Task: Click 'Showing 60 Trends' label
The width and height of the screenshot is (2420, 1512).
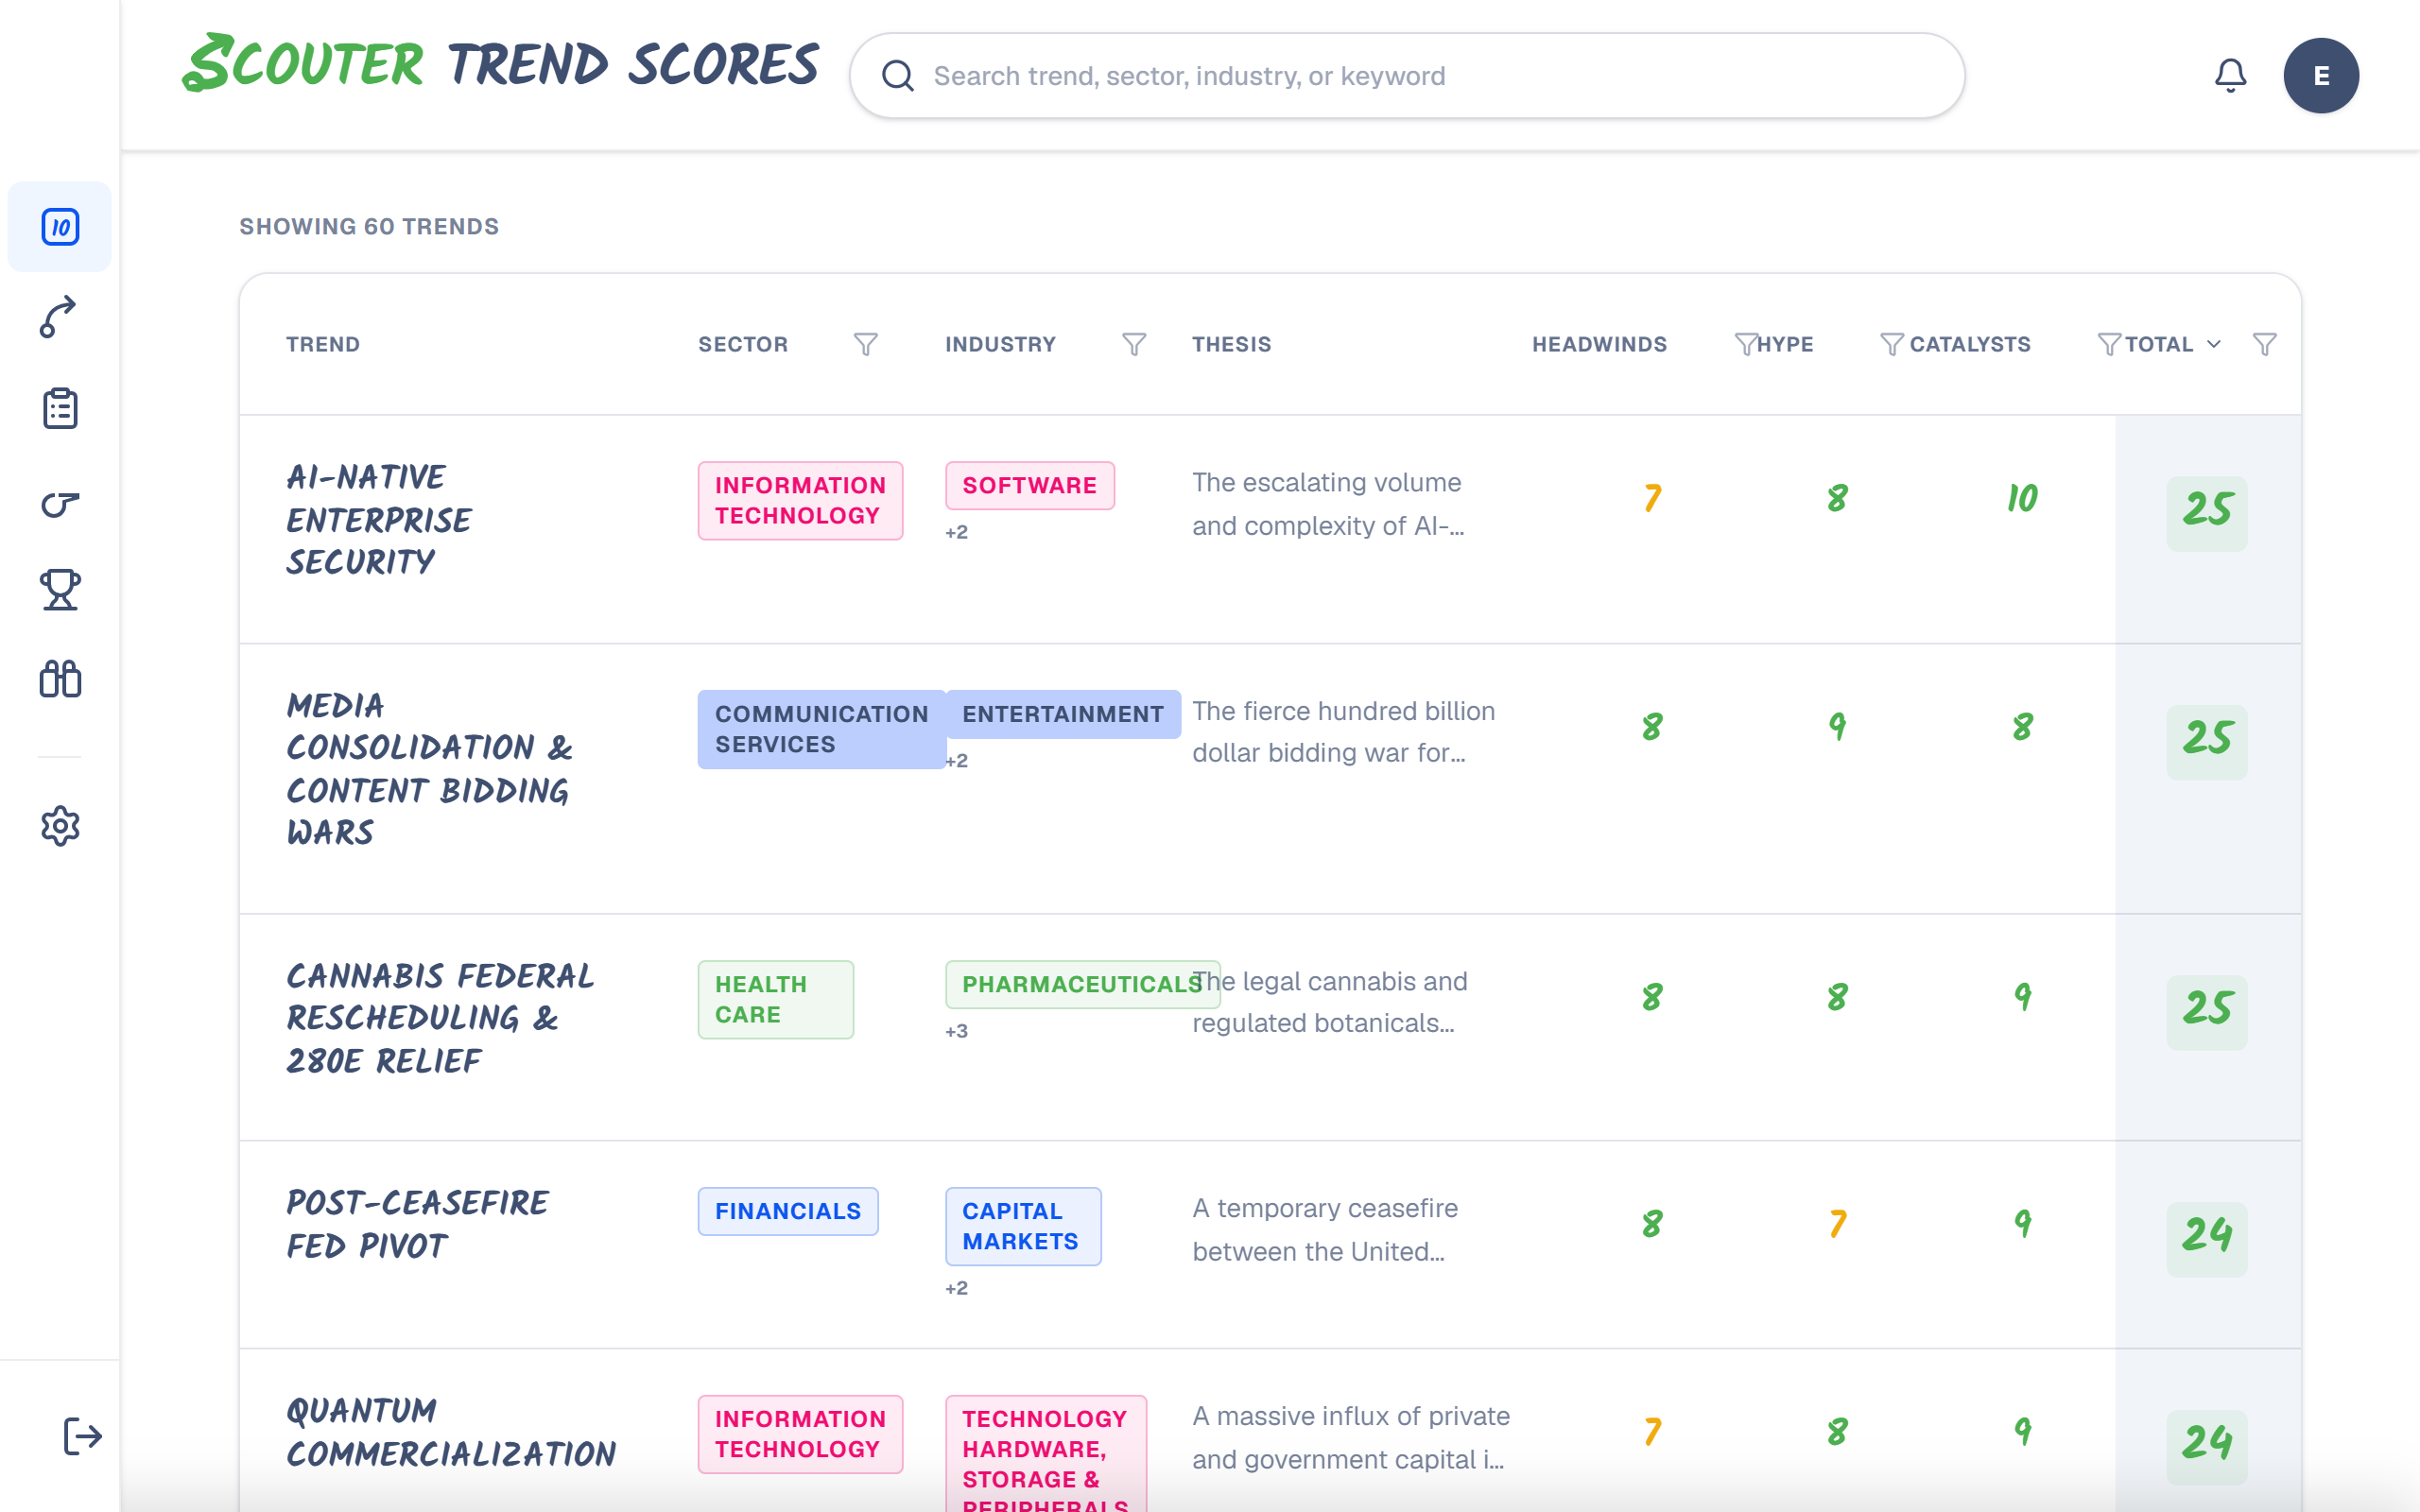Action: (x=369, y=227)
